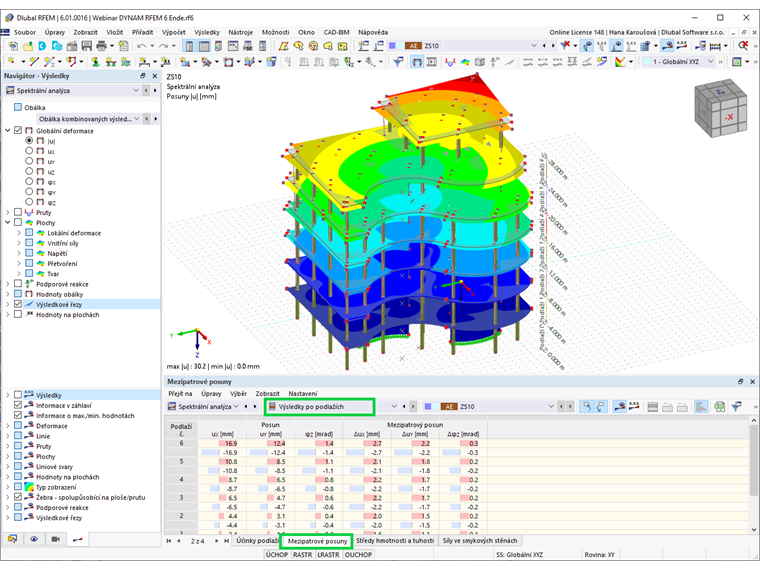Toggle the Informace v záhlaví checkbox
This screenshot has width=760, height=570.
(18, 405)
